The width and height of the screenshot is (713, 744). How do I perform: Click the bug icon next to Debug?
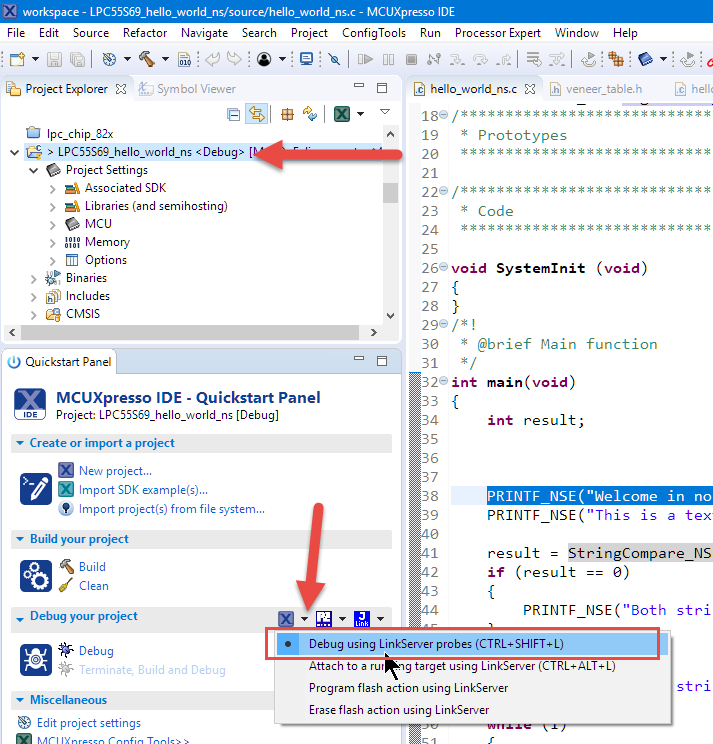pos(67,650)
